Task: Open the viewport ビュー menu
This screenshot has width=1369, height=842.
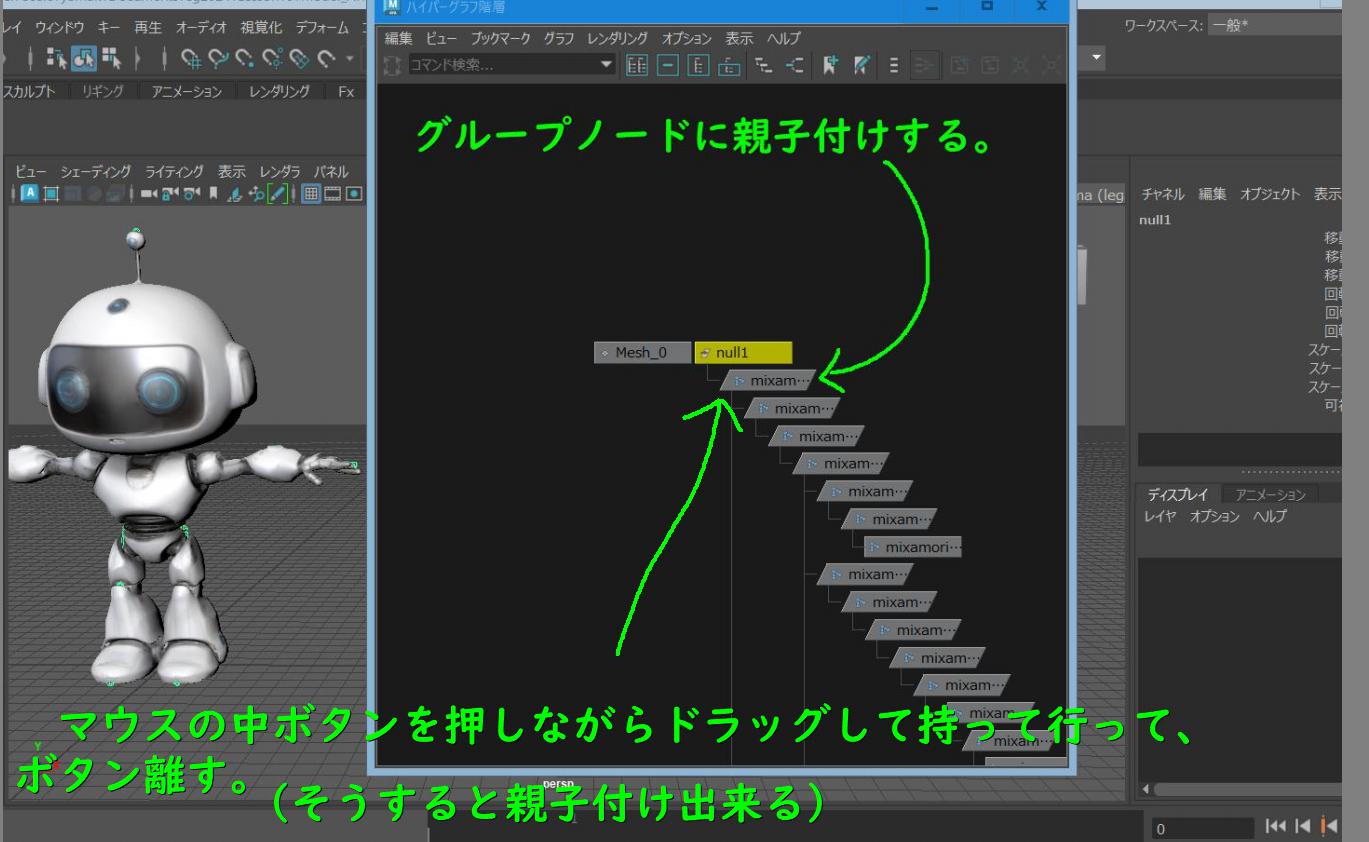Action: tap(31, 172)
